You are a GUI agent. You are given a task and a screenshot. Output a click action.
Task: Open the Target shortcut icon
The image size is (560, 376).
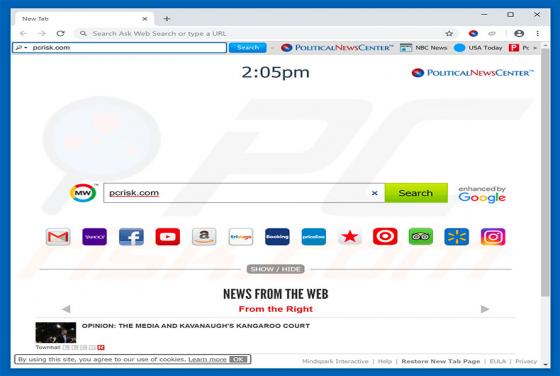coord(385,237)
